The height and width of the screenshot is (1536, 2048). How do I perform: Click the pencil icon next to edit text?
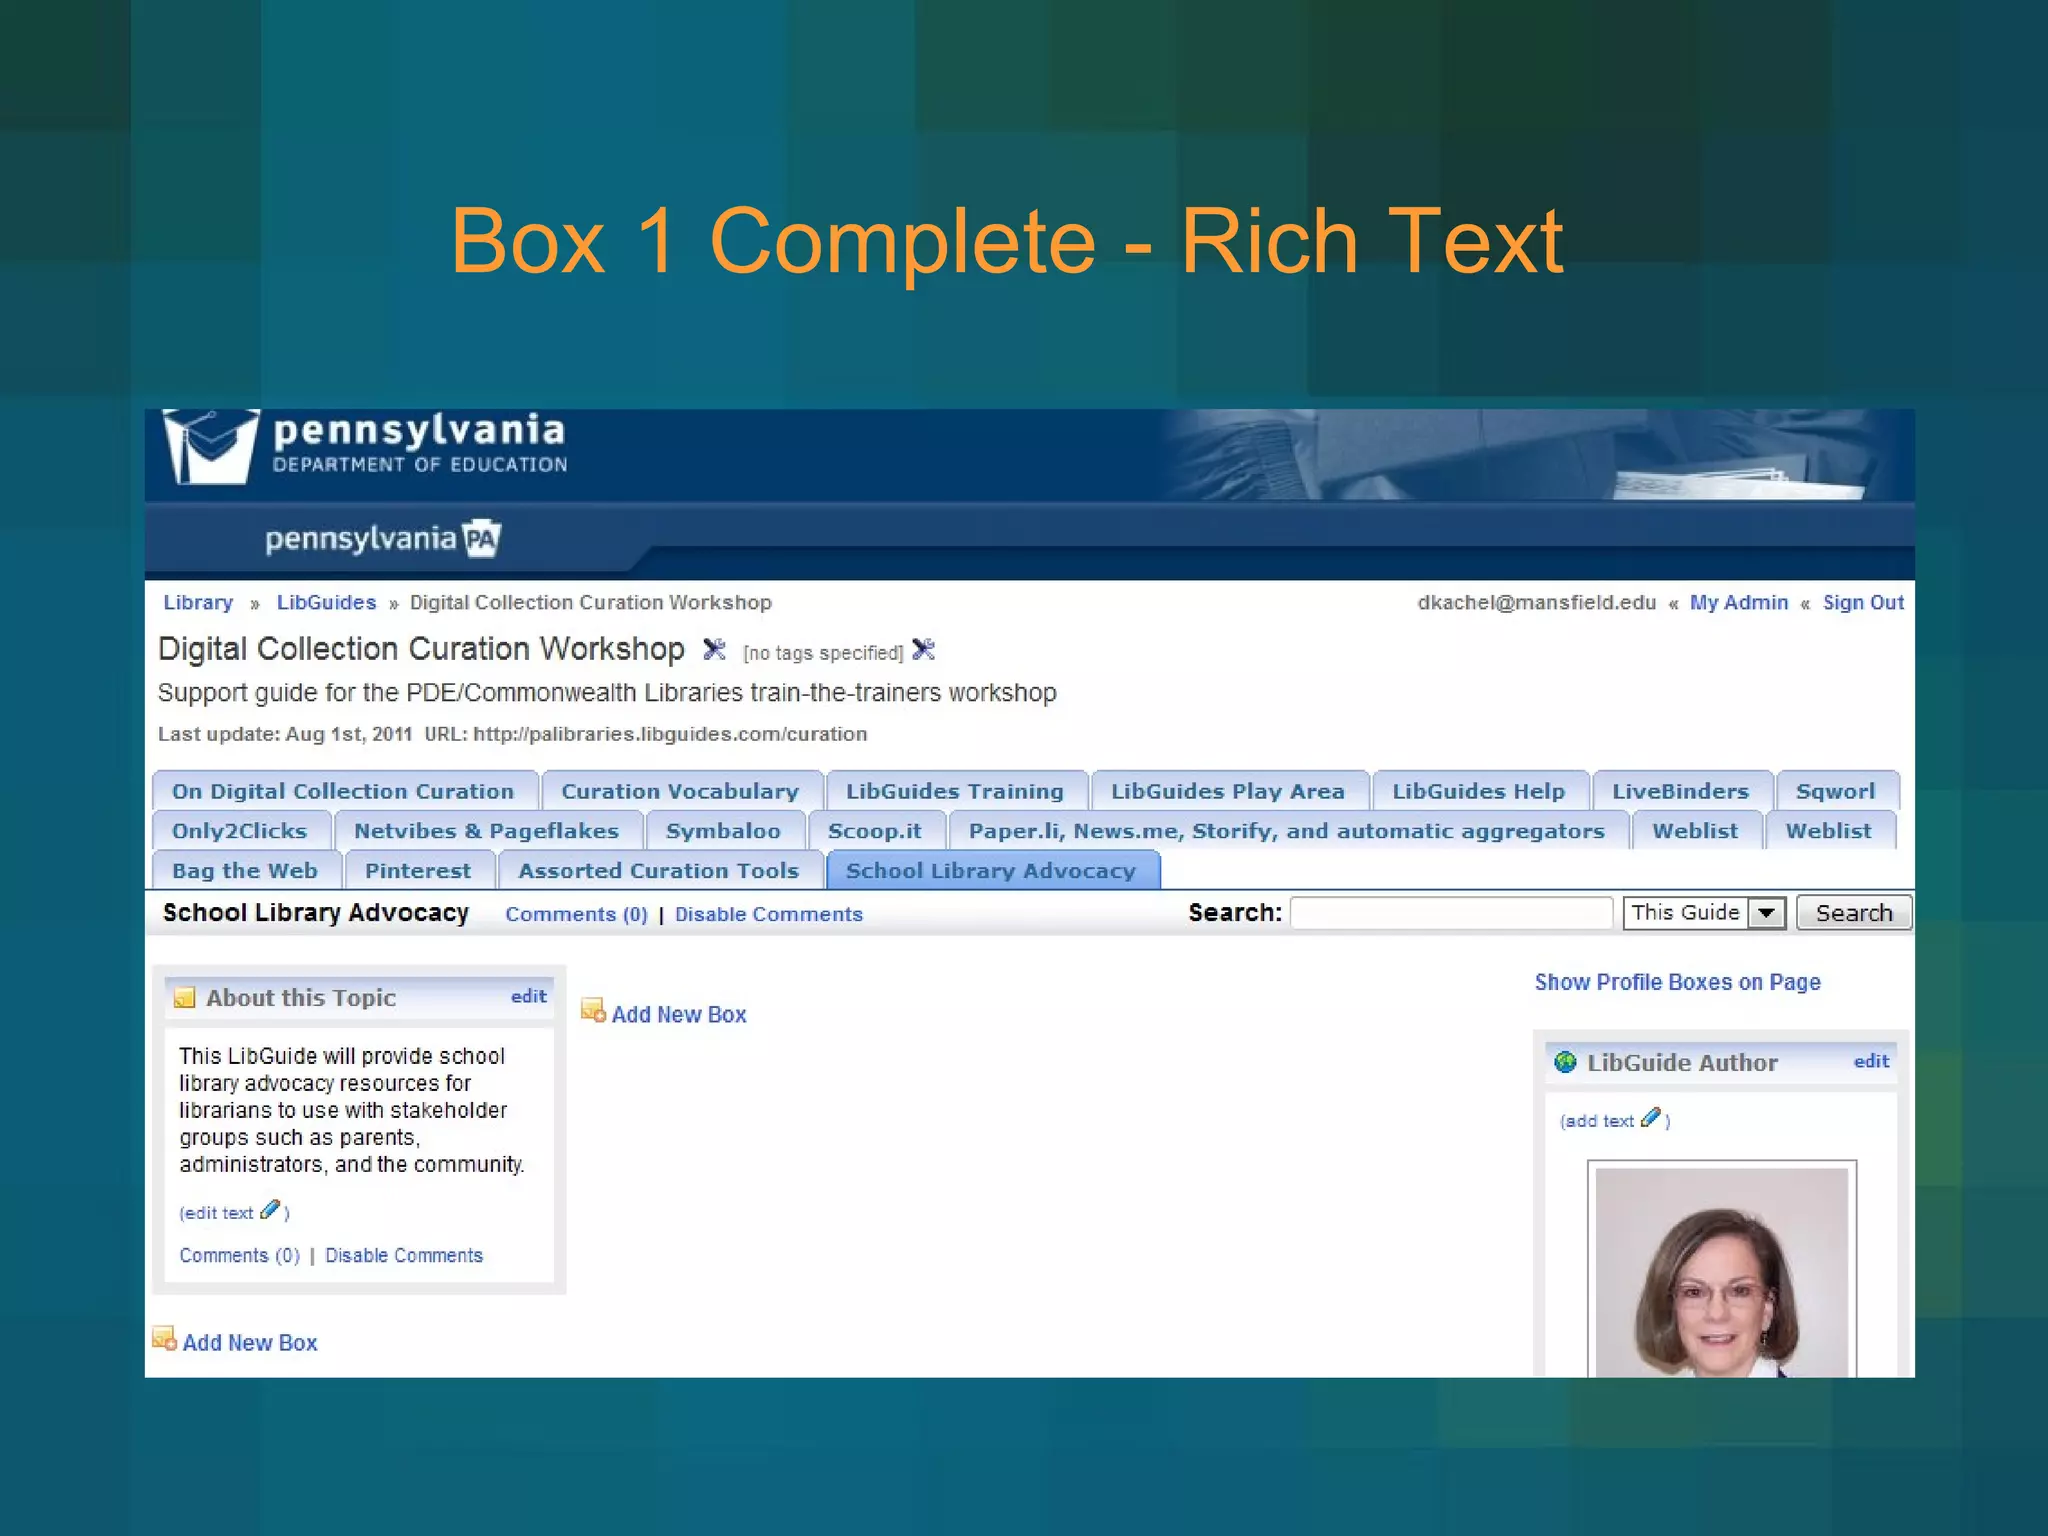pyautogui.click(x=270, y=1211)
